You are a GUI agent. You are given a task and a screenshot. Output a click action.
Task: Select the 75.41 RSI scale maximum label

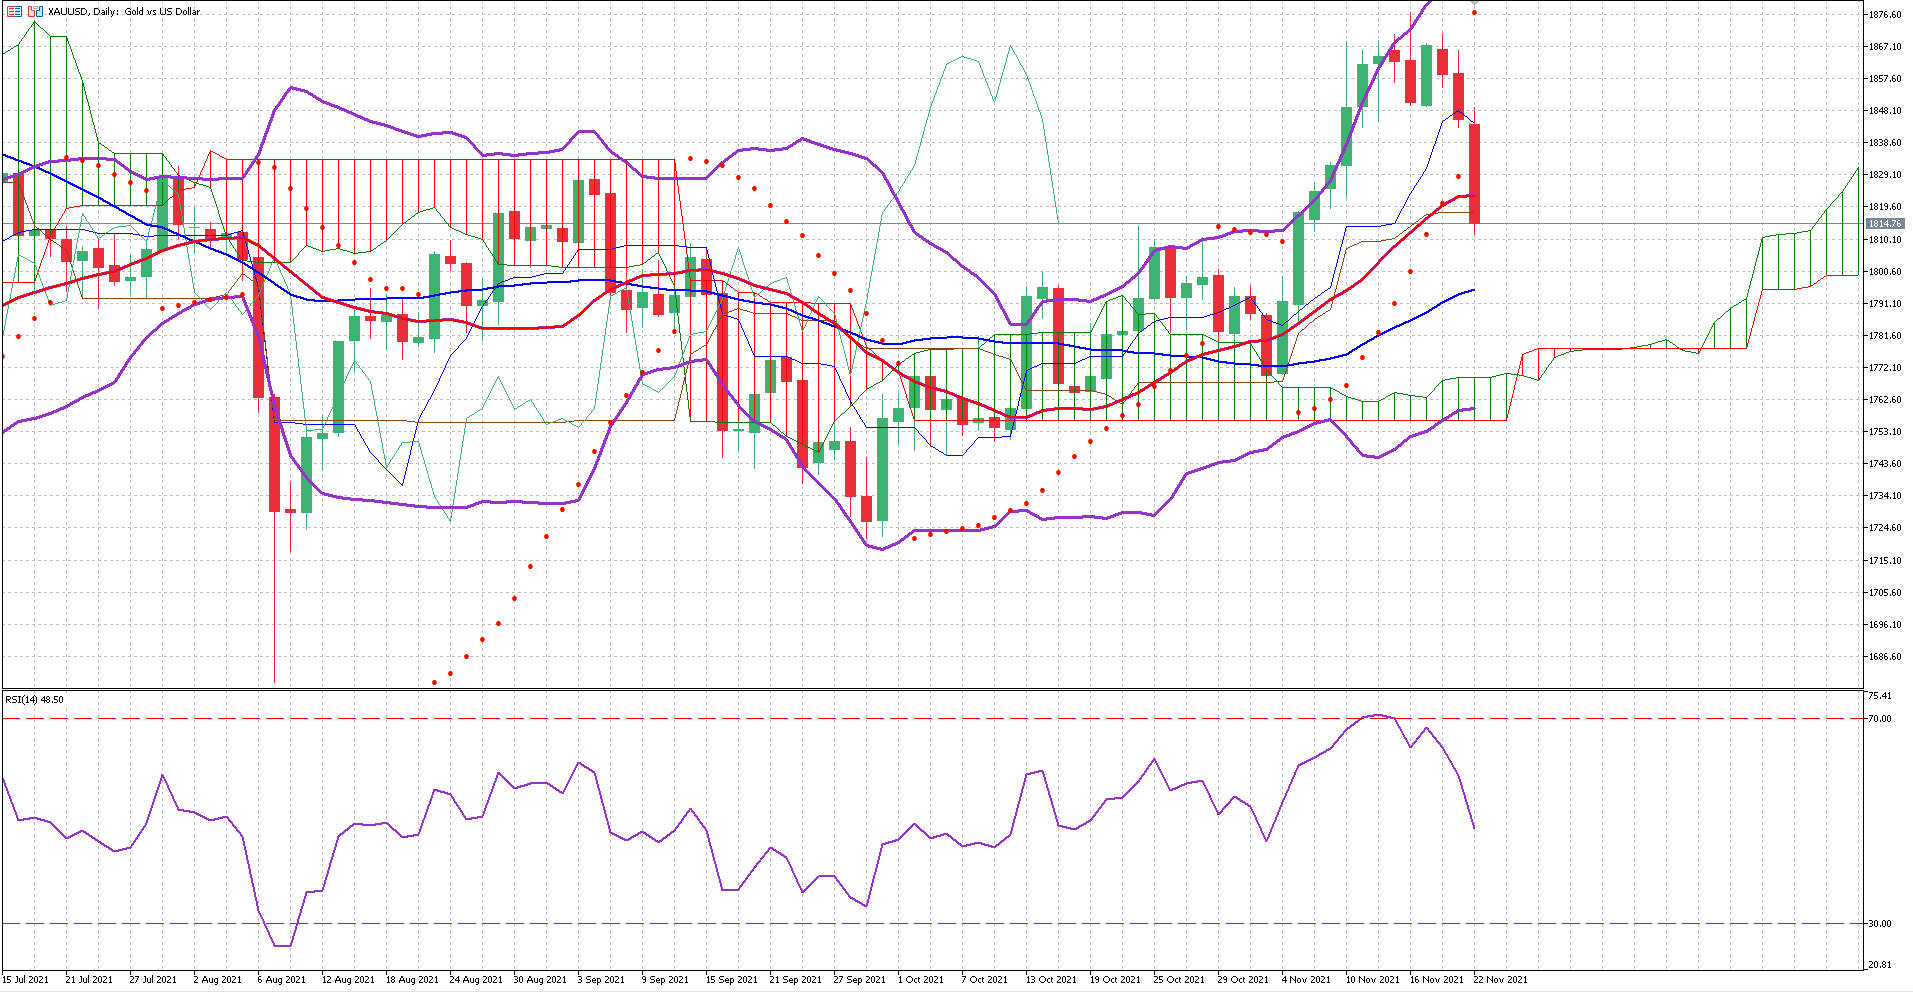(x=1880, y=696)
